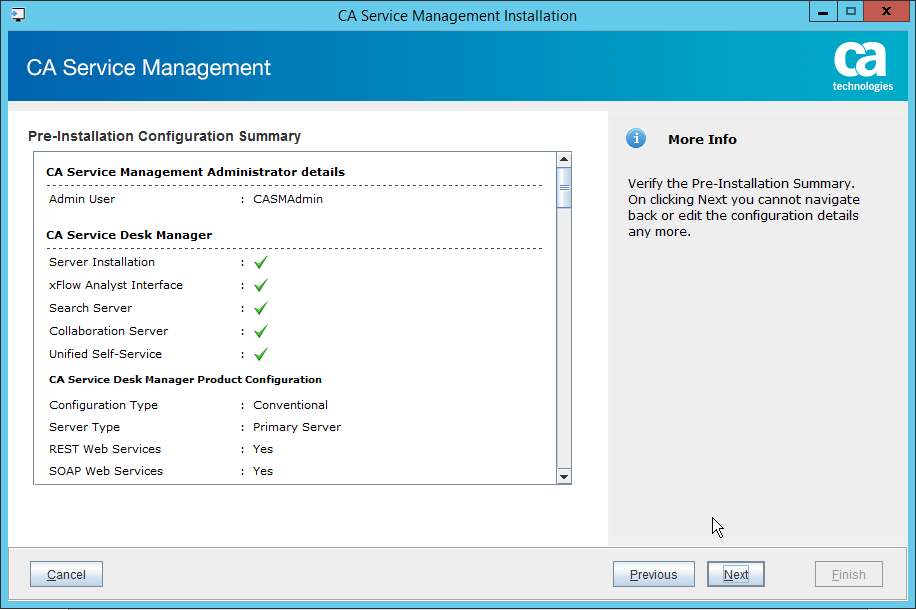
Task: Click the Unified Self-Service checkmark
Action: tap(260, 354)
